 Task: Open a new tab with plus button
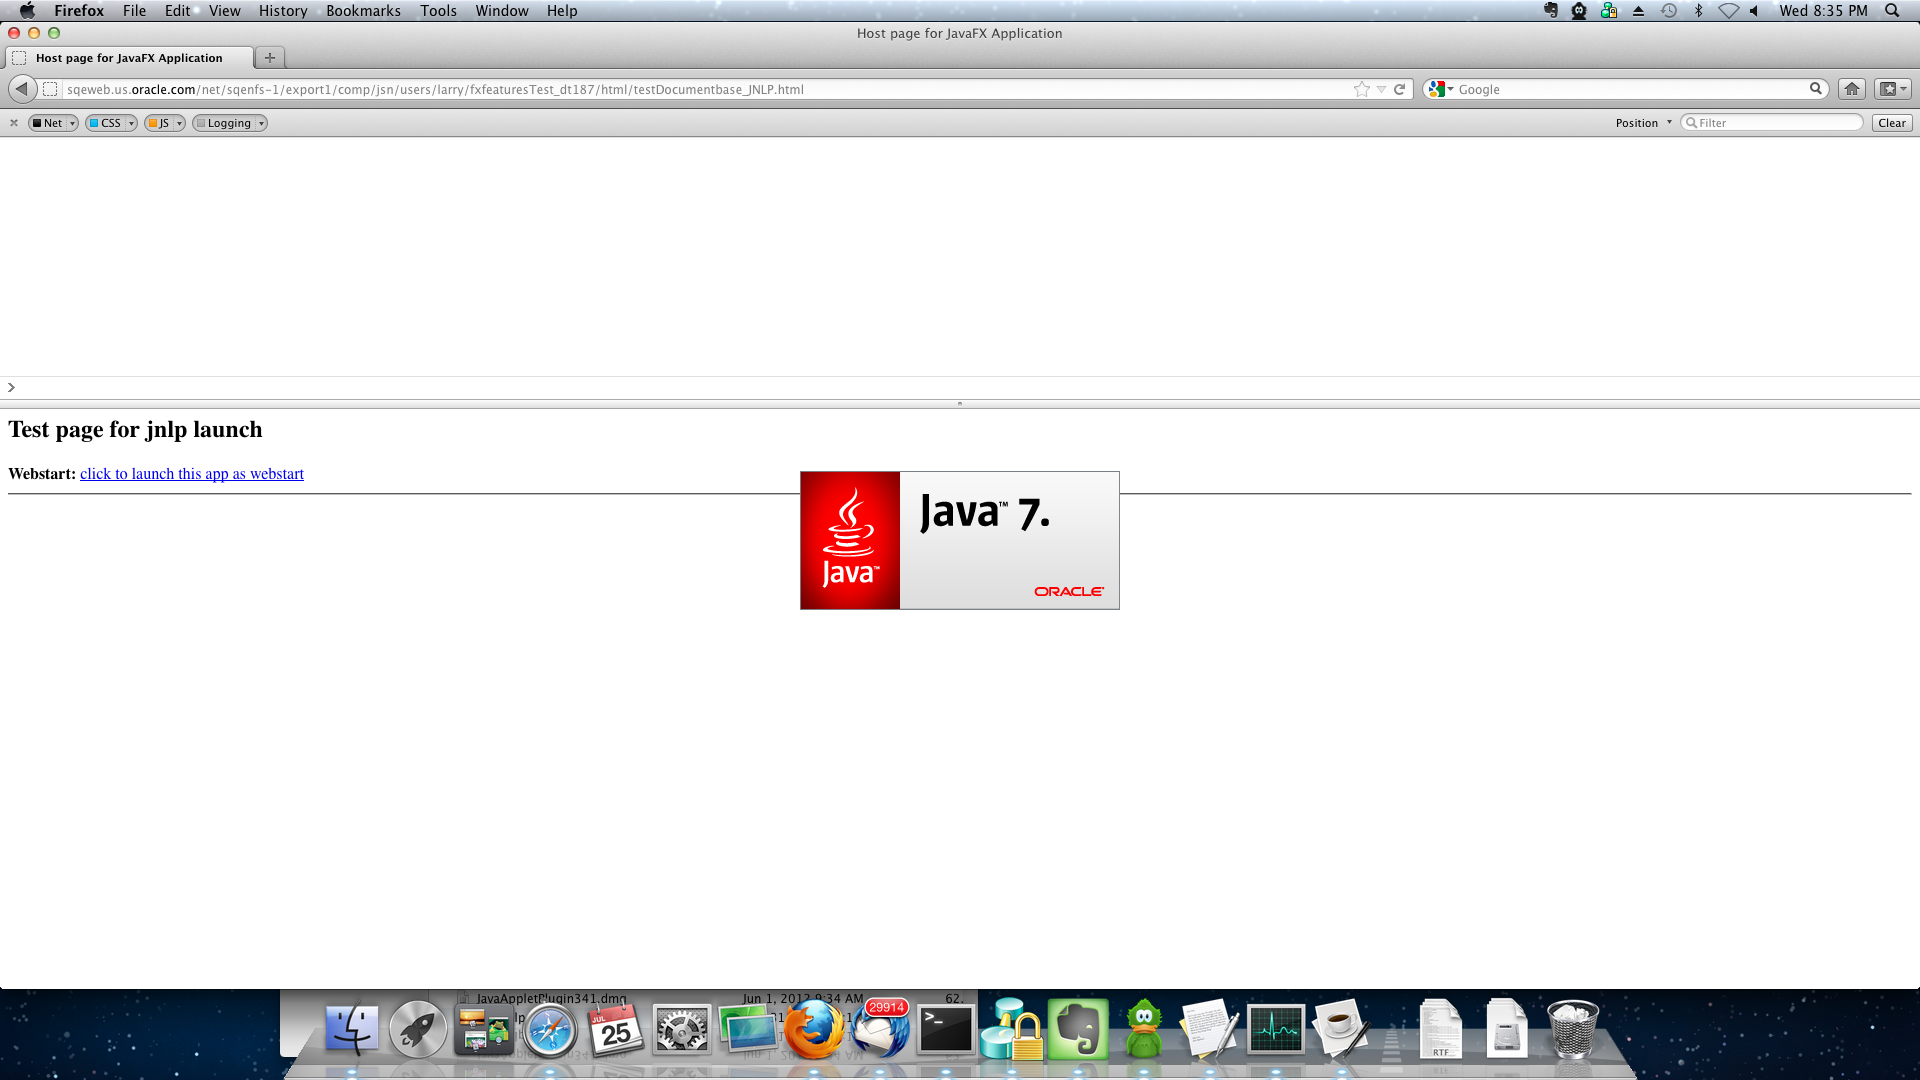click(x=269, y=58)
